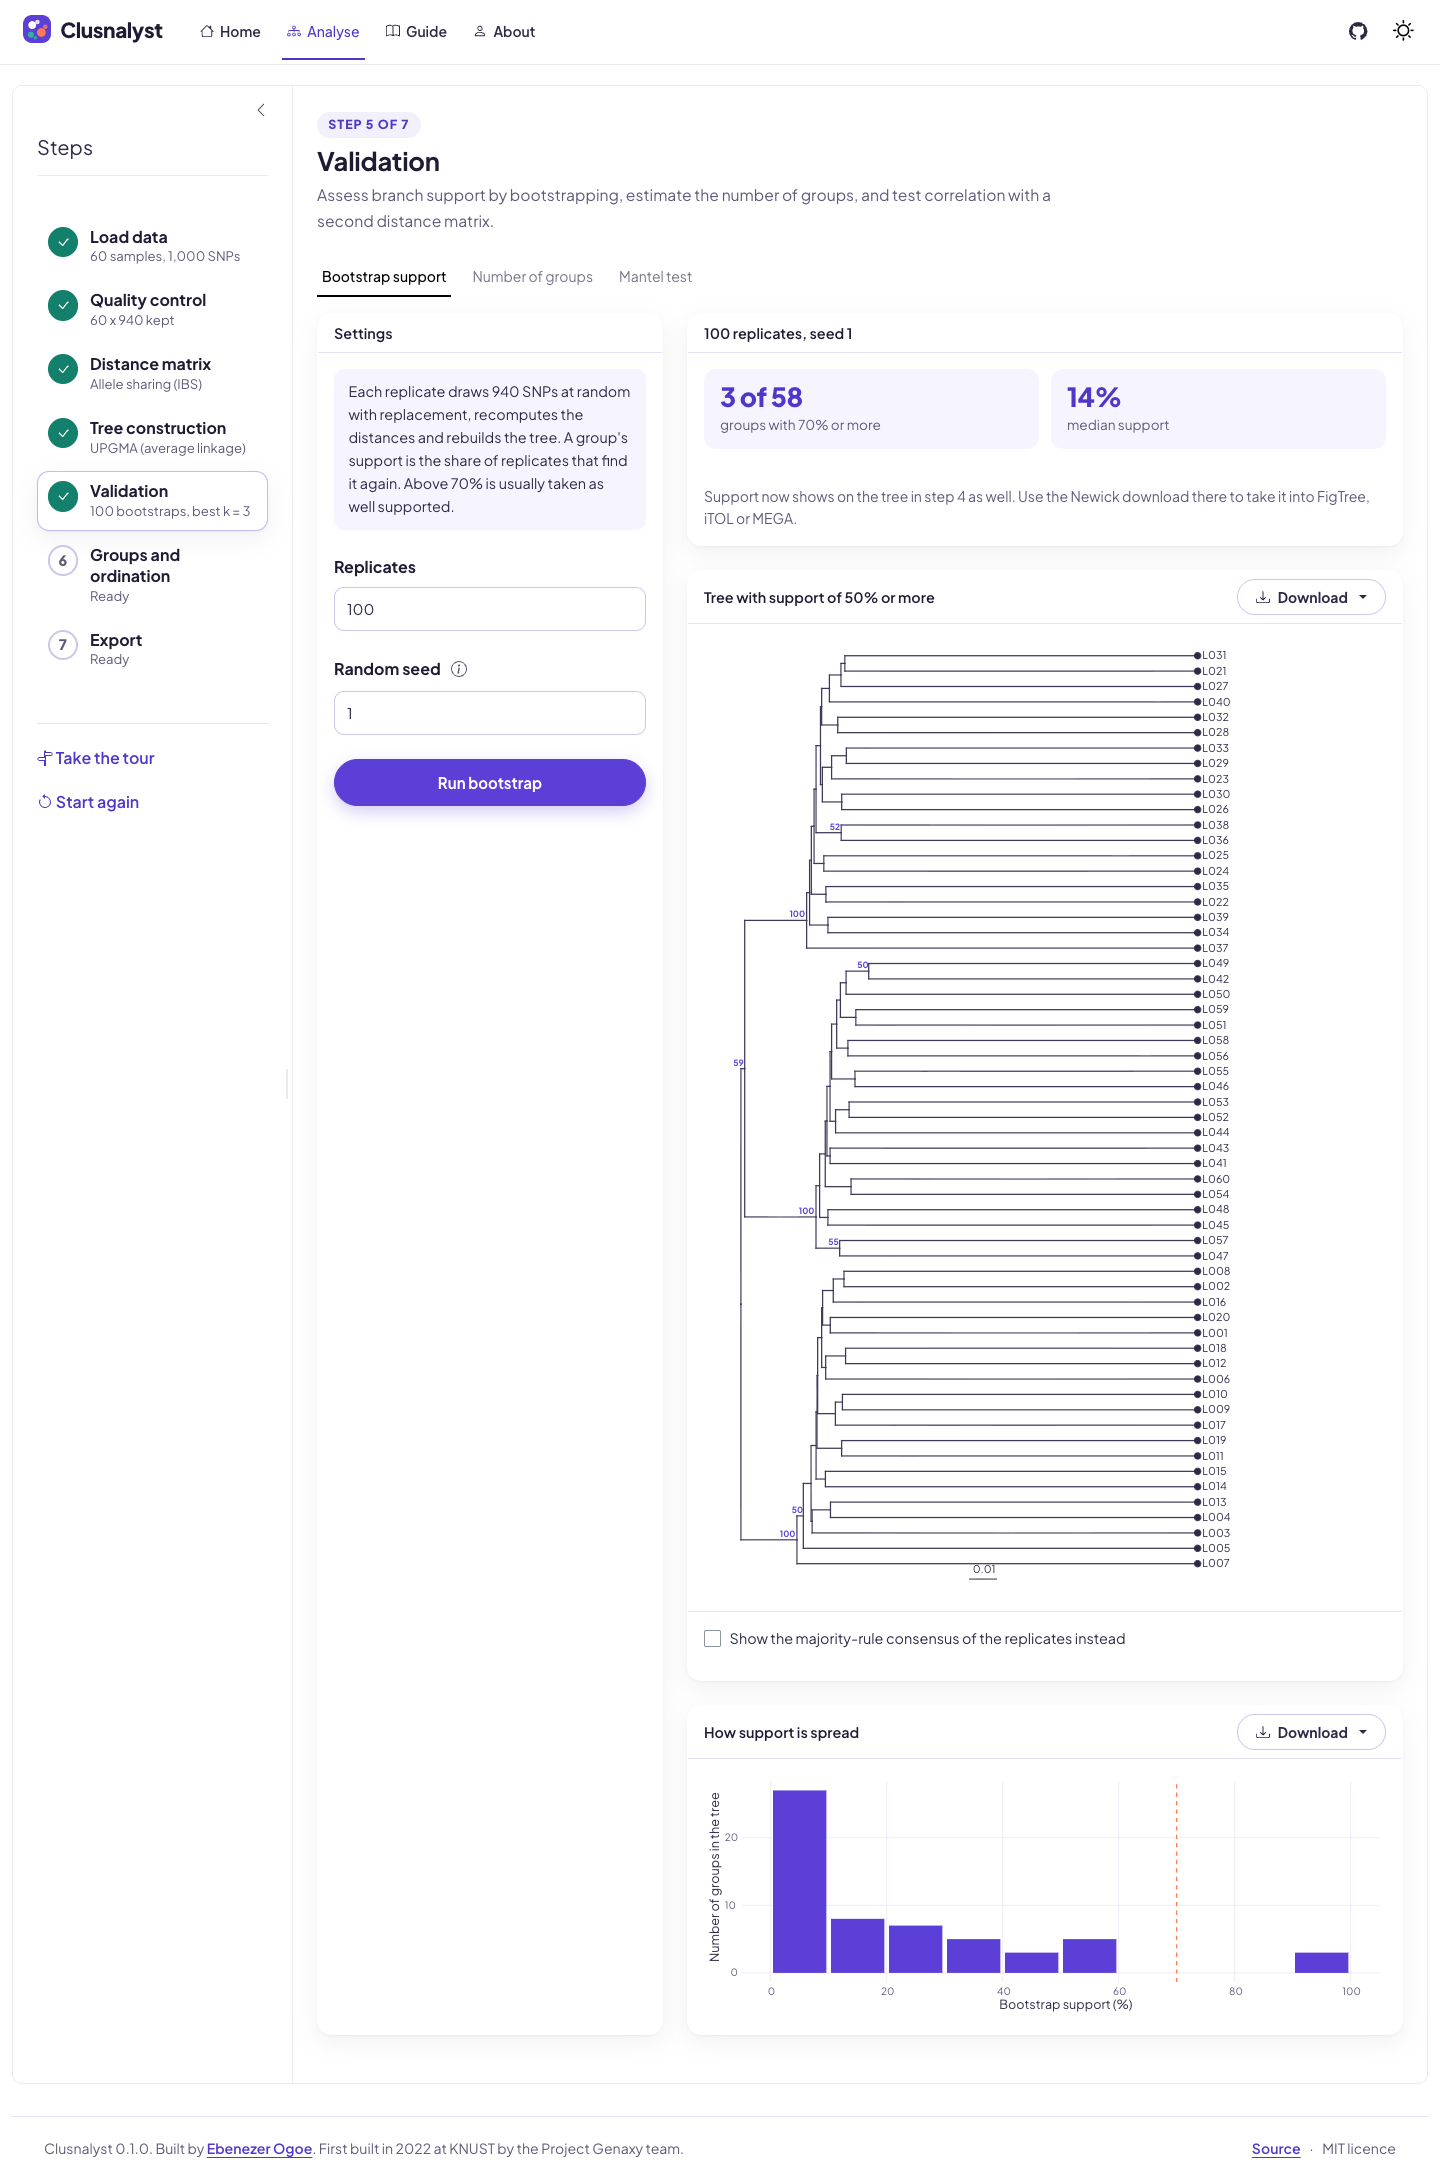1440x2179 pixels.
Task: Click the Quality control checkmark icon
Action: point(63,306)
